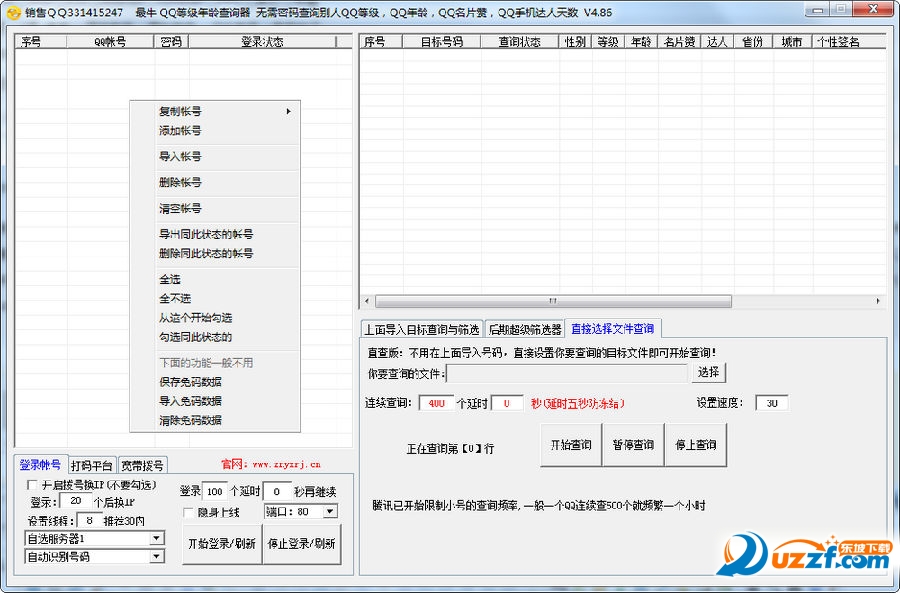The width and height of the screenshot is (900, 593).
Task: Click the 你要查询的文件 path input field
Action: click(x=567, y=372)
